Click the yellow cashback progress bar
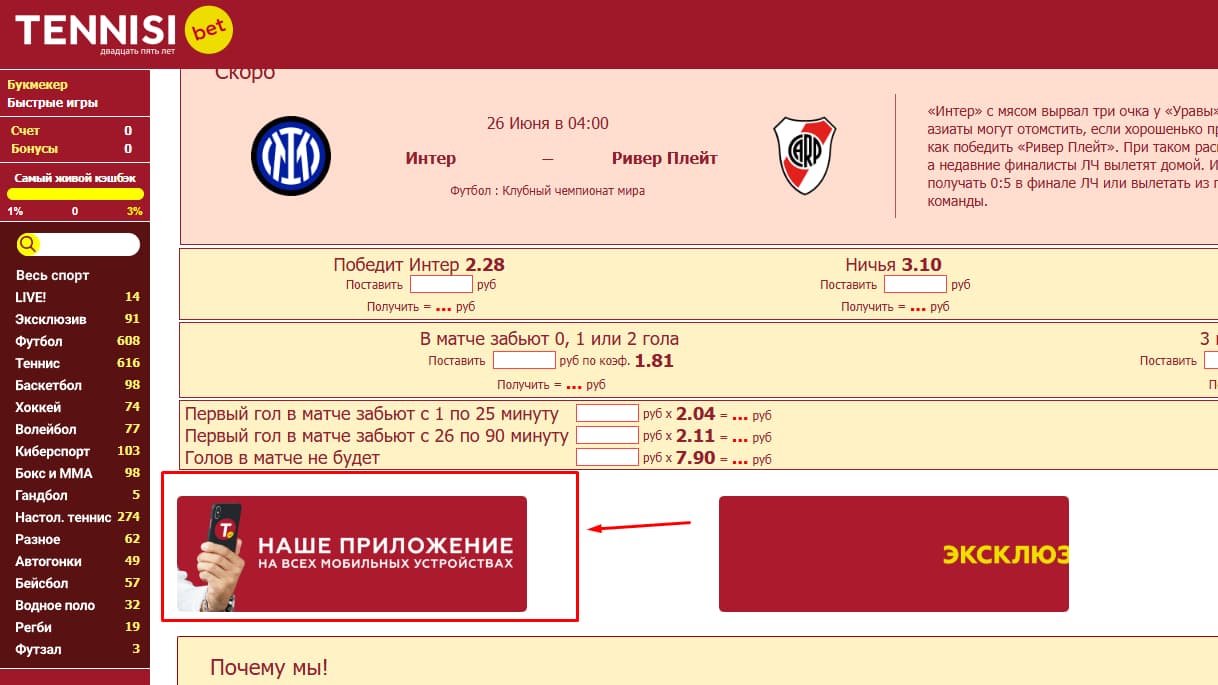Viewport: 1218px width, 685px height. [76, 194]
